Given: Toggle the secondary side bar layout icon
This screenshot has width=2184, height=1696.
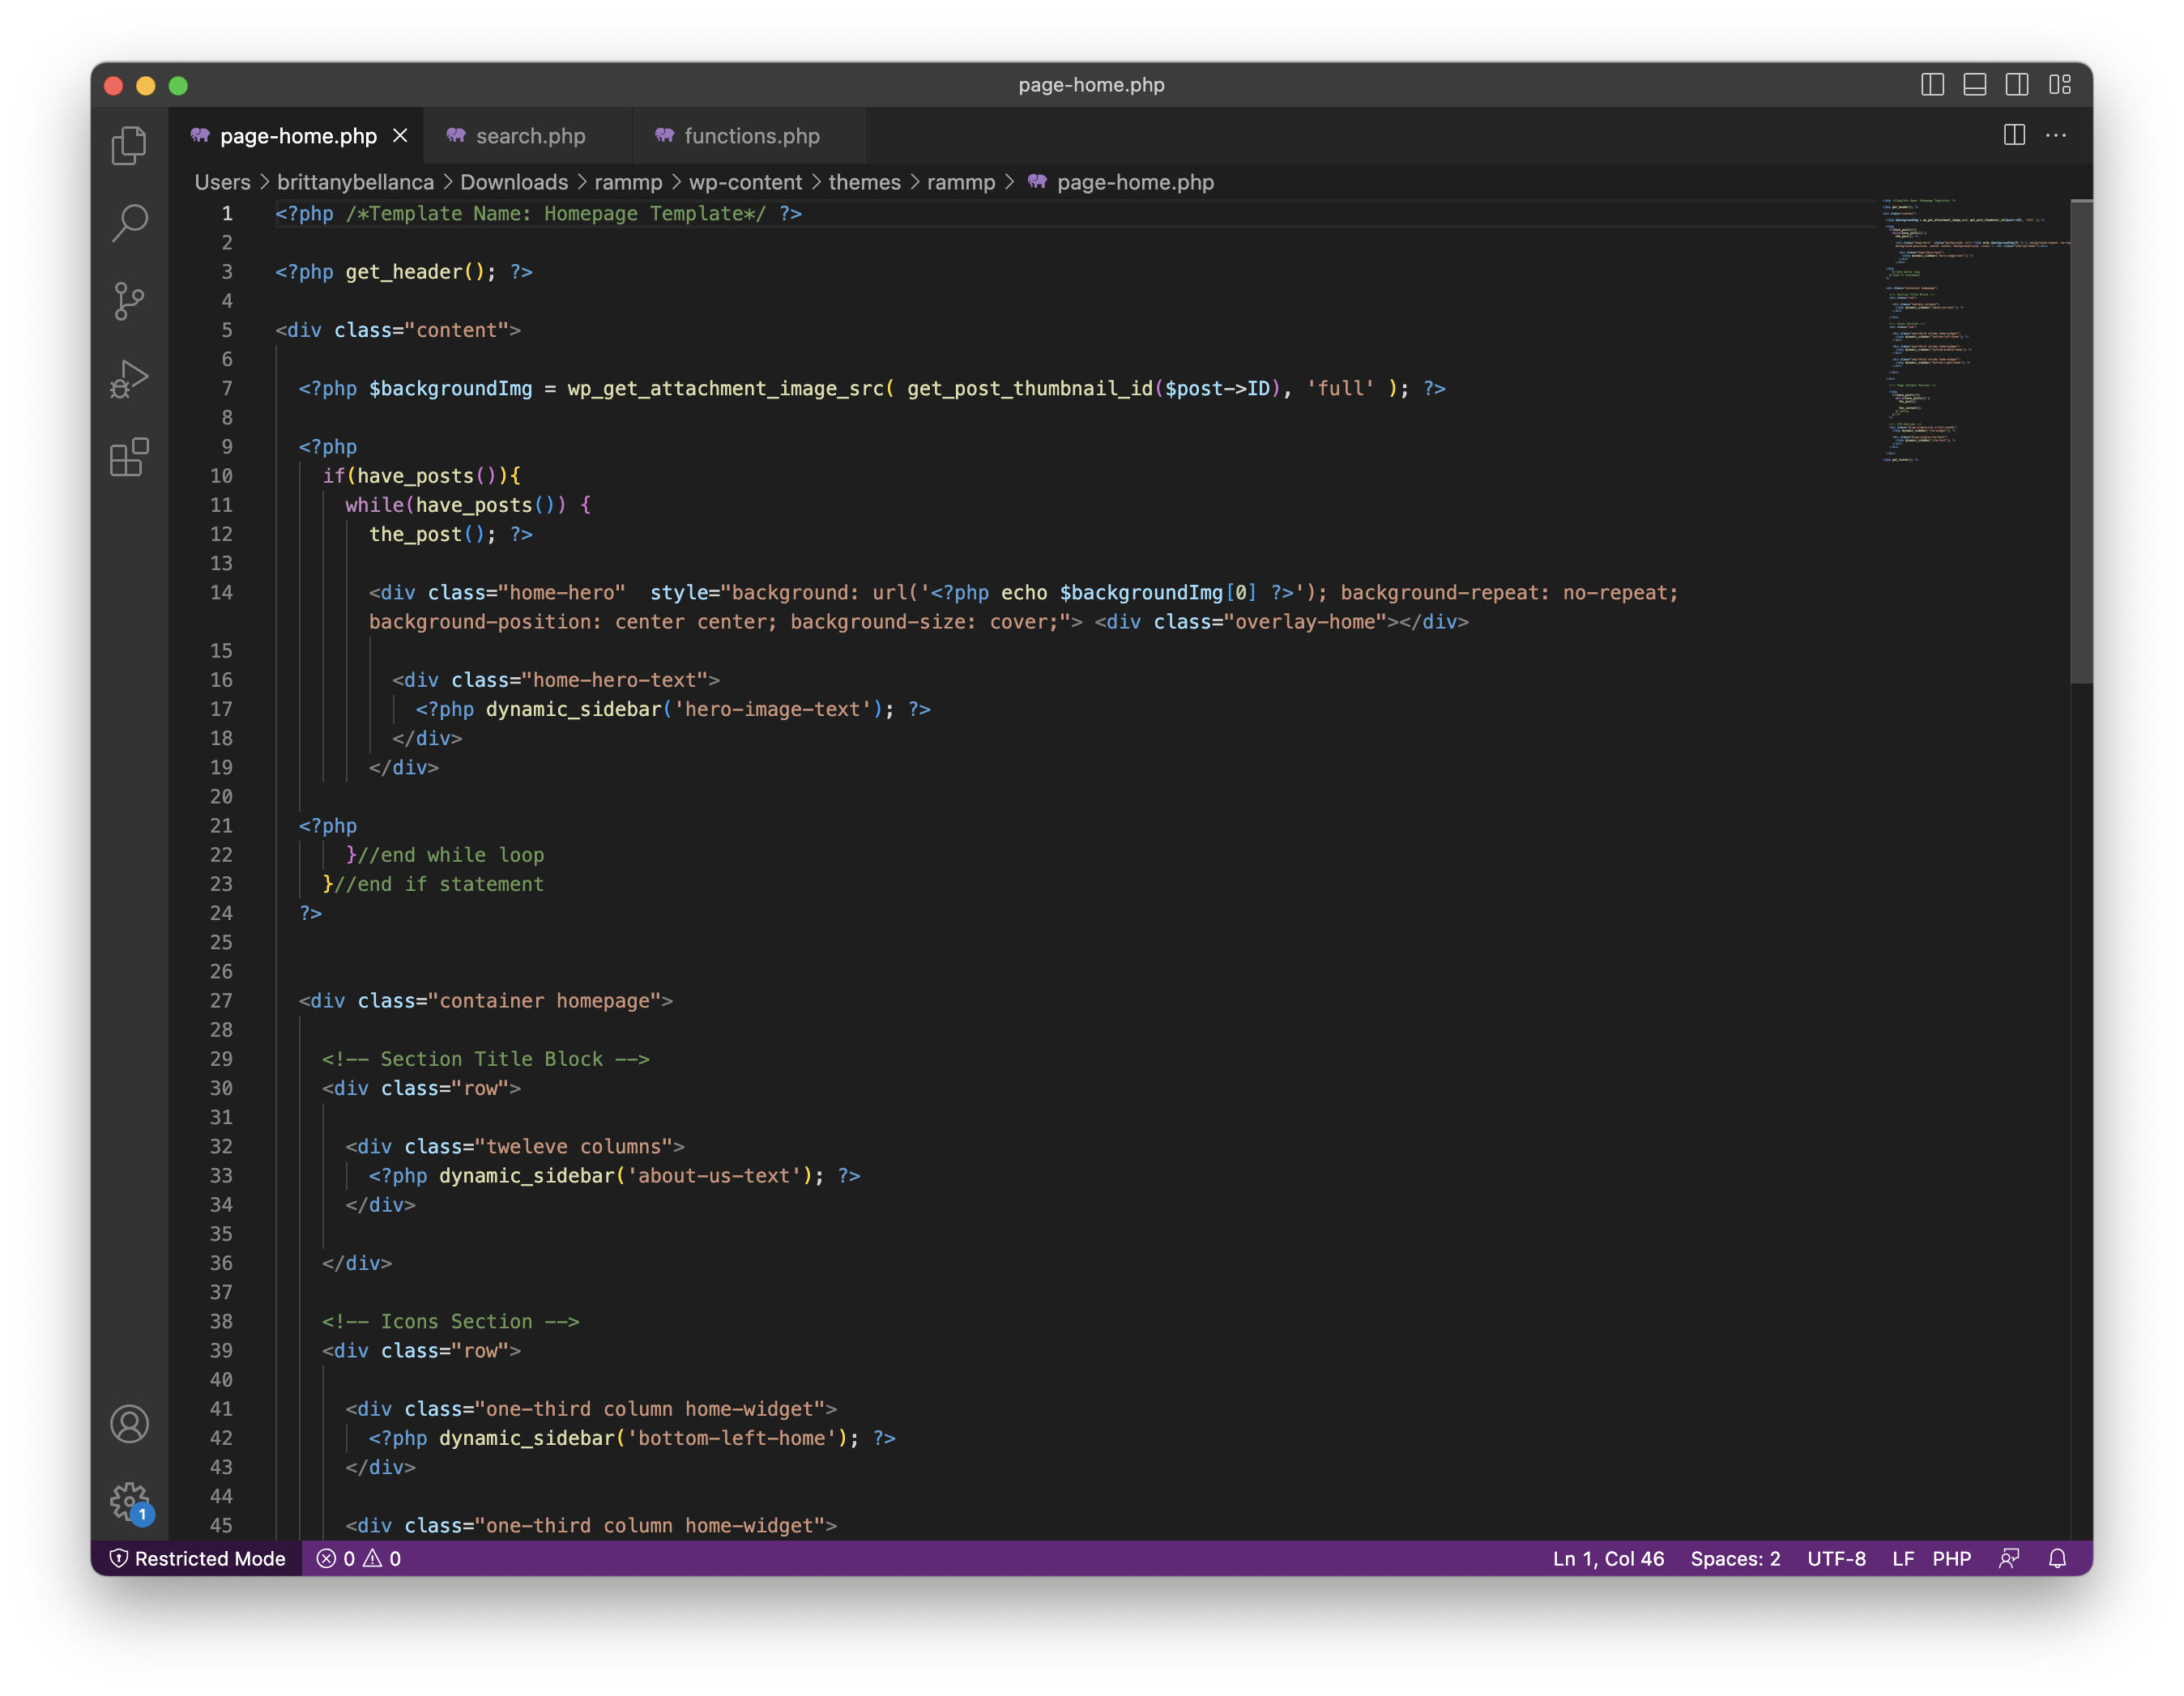Looking at the screenshot, I should pos(2016,85).
